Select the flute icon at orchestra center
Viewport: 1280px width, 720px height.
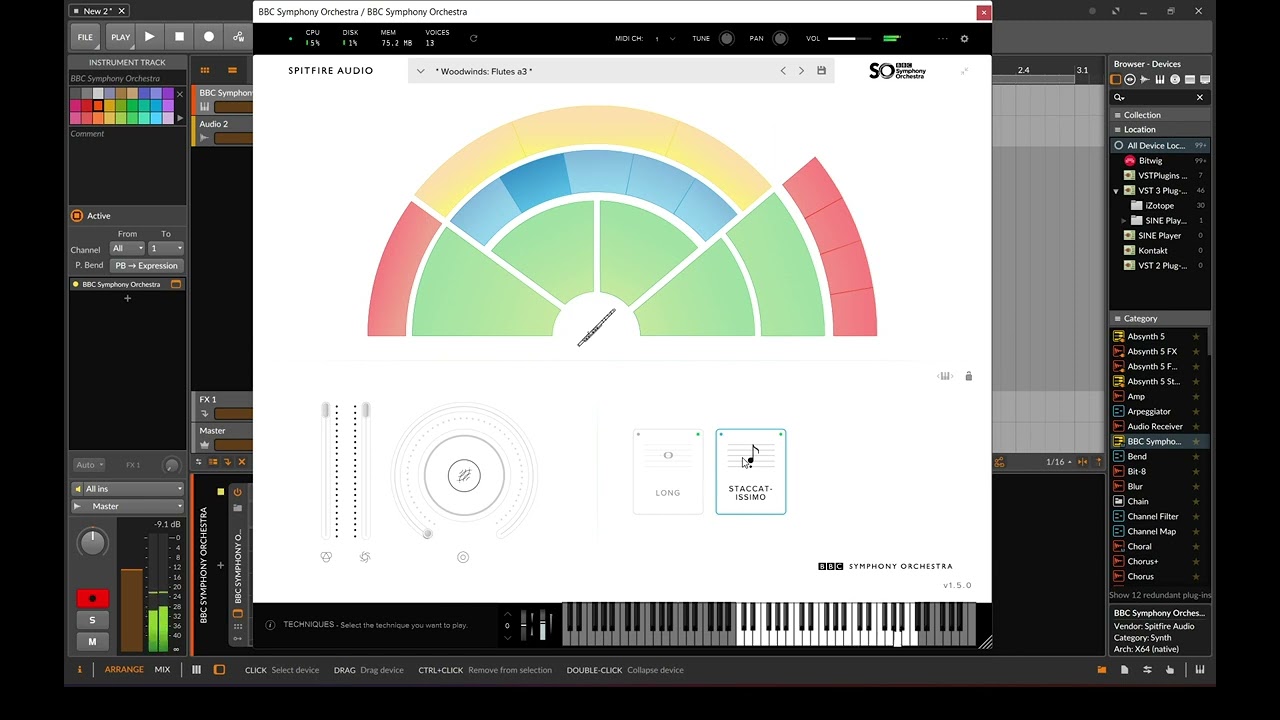(596, 327)
